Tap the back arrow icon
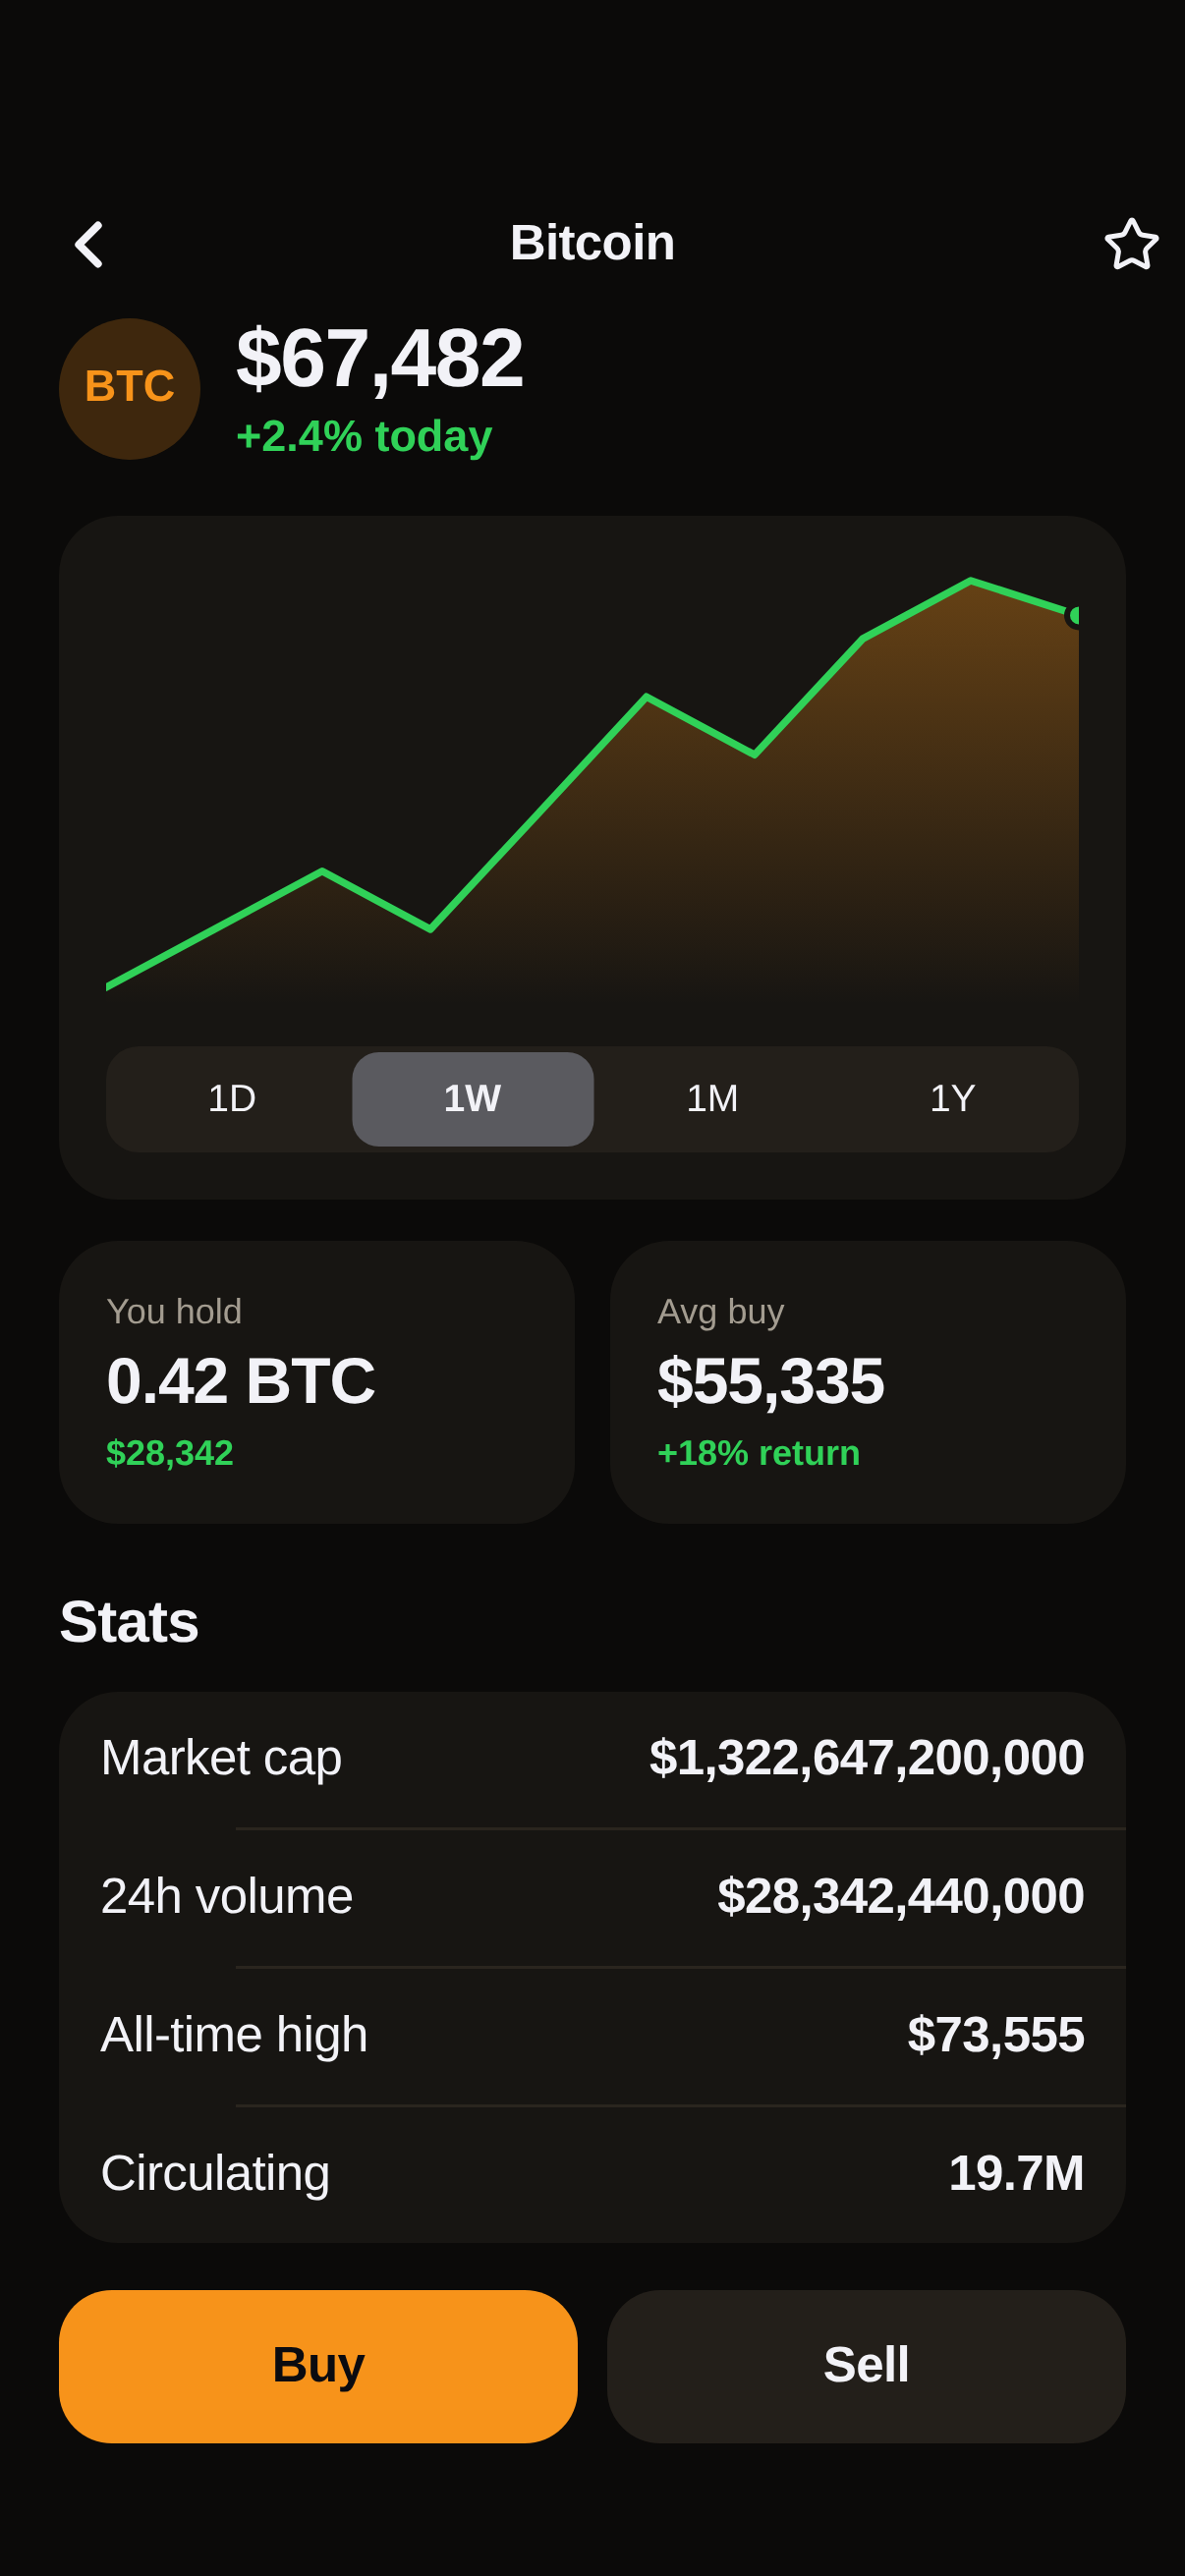The height and width of the screenshot is (2576, 1185). point(89,244)
